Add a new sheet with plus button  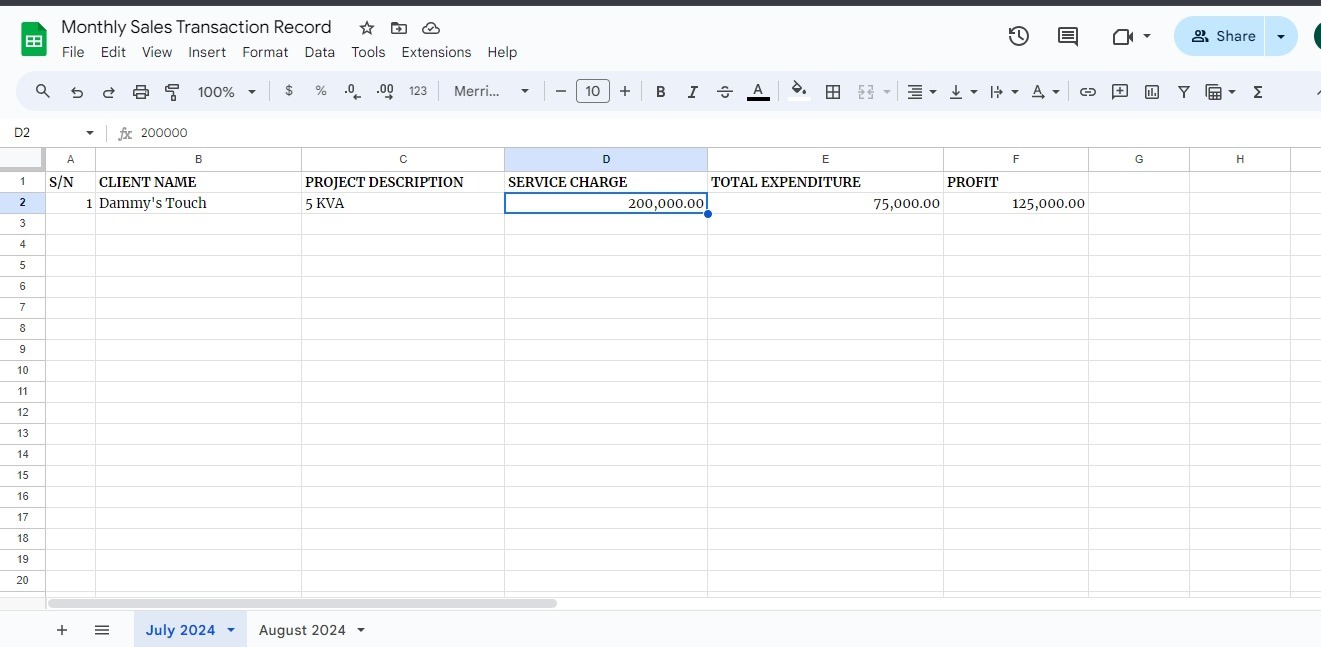tap(62, 630)
